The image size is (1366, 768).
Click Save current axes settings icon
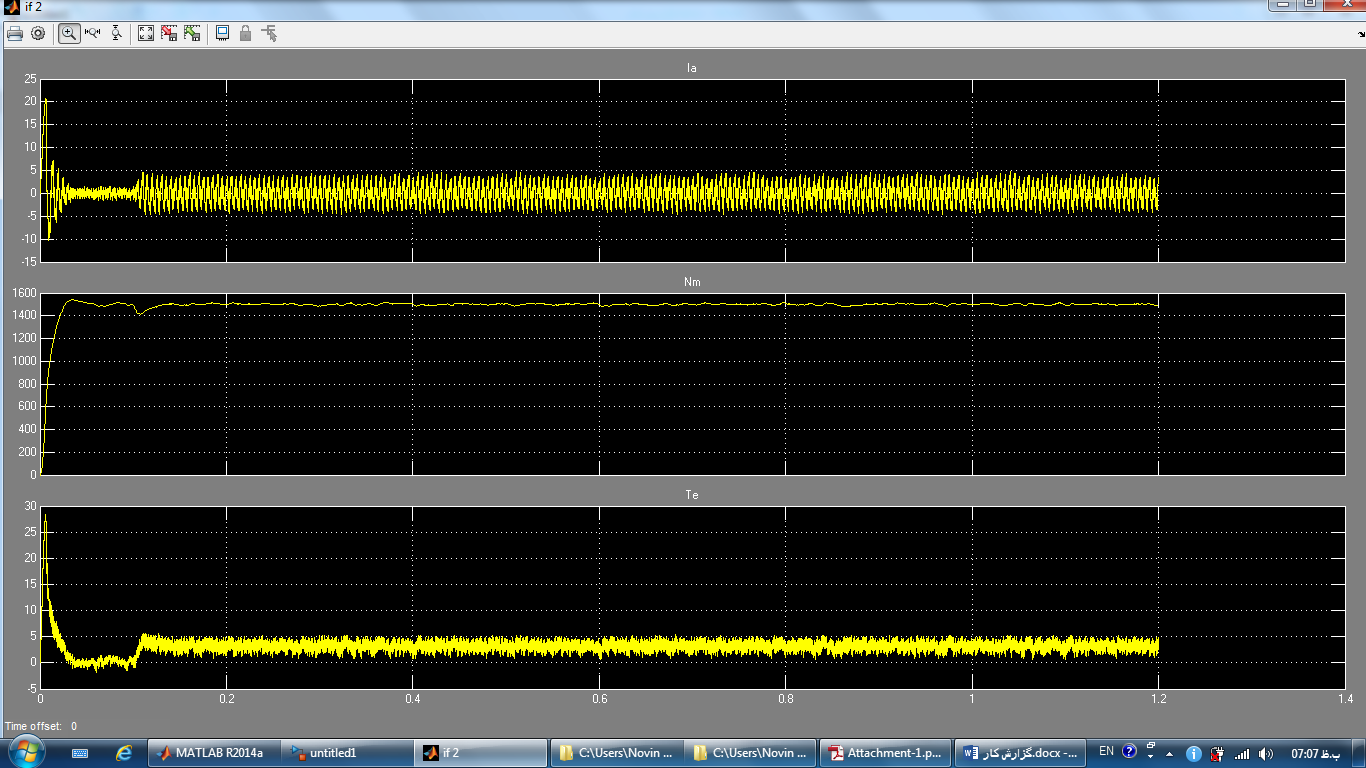coord(169,33)
